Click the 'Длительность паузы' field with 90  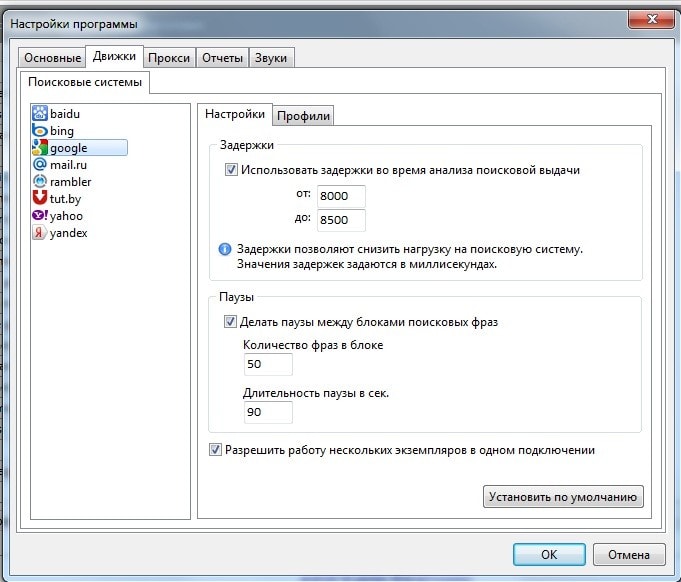268,413
